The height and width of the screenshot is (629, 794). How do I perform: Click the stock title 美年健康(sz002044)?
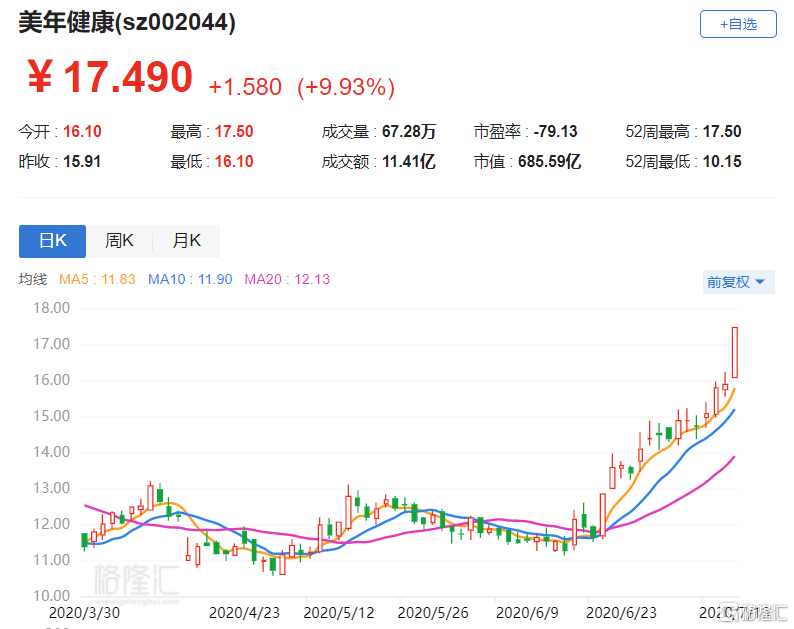pyautogui.click(x=127, y=22)
